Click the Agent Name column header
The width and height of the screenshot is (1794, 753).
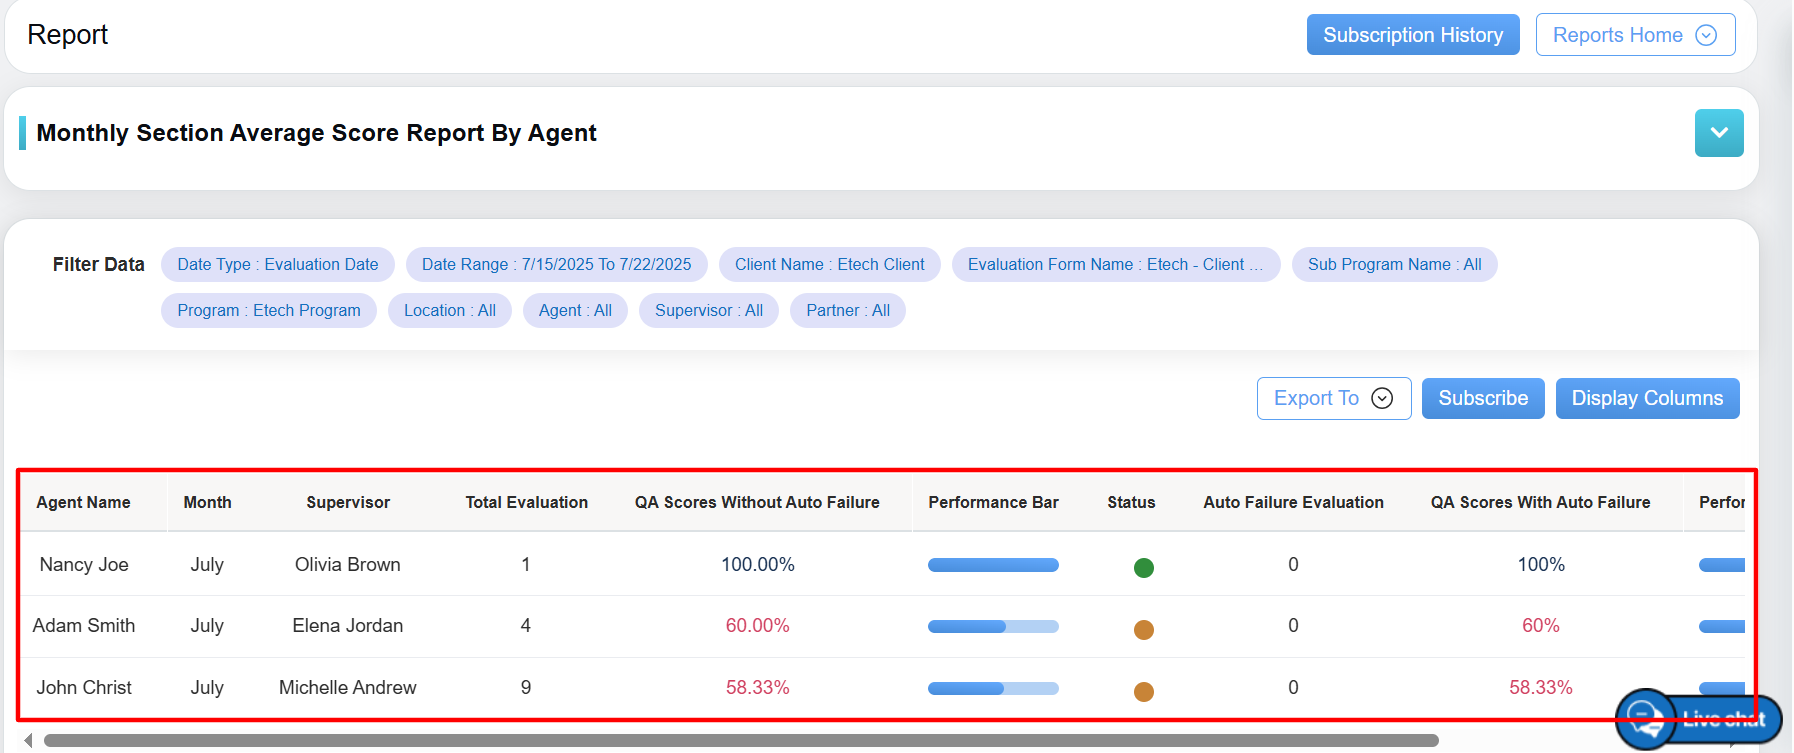click(84, 502)
